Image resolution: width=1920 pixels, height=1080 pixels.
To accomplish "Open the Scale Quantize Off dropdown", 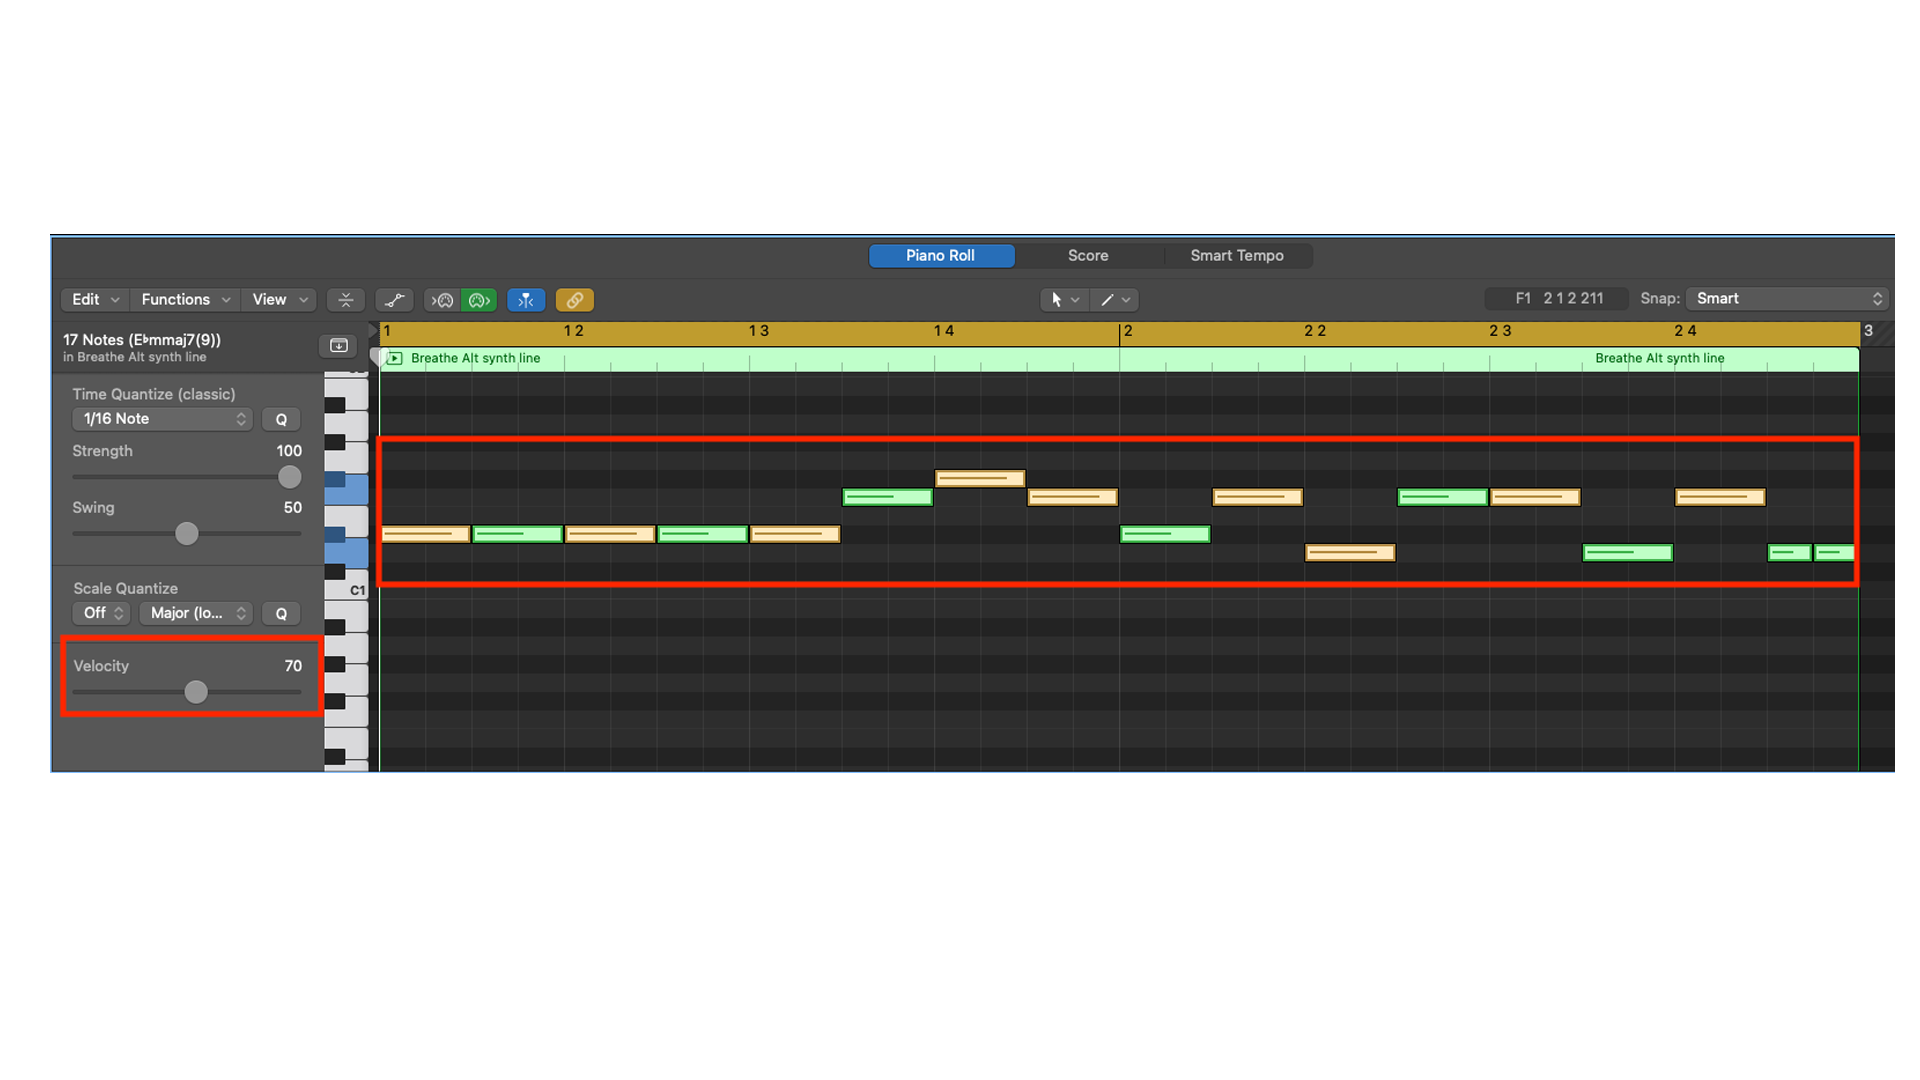I will 102,613.
